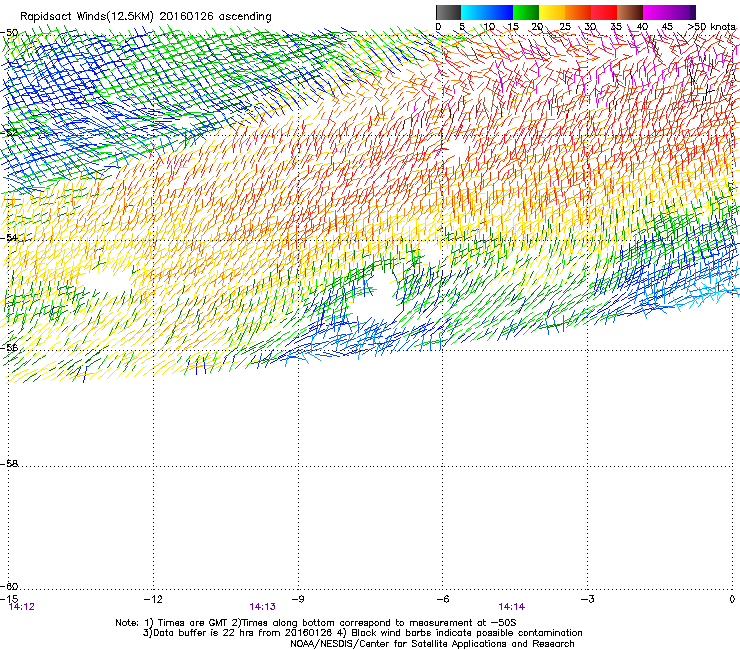The image size is (740, 650).
Task: Click the '-15' longitude axis label
Action: click(9, 599)
